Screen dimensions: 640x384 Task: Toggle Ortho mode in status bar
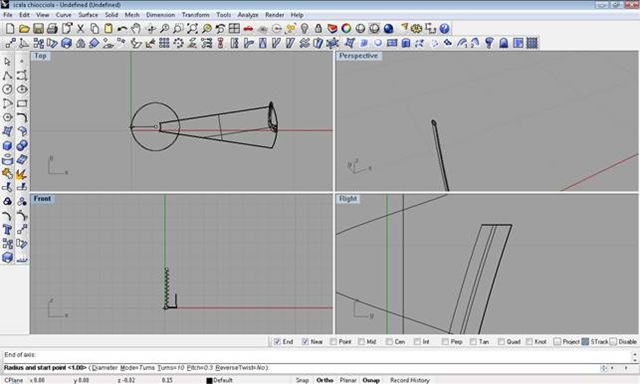[324, 380]
